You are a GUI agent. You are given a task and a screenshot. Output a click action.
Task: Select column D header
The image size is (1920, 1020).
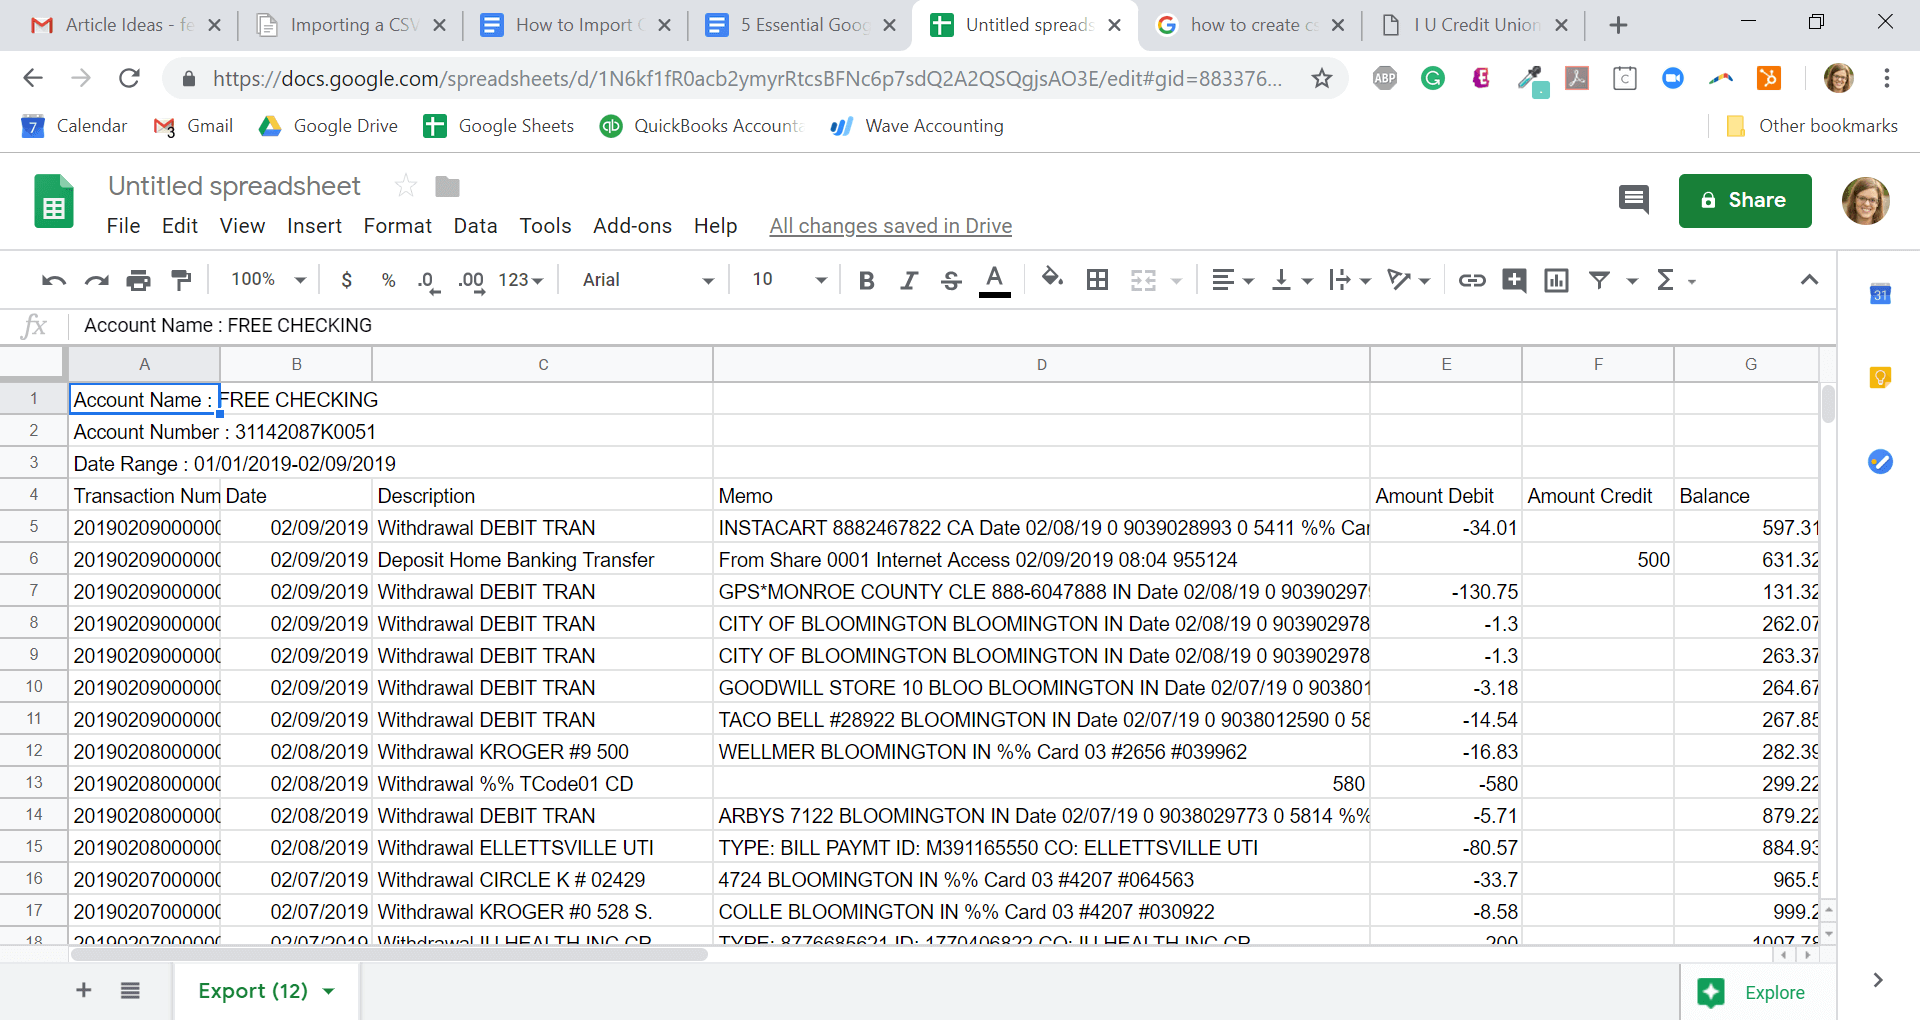point(1041,365)
